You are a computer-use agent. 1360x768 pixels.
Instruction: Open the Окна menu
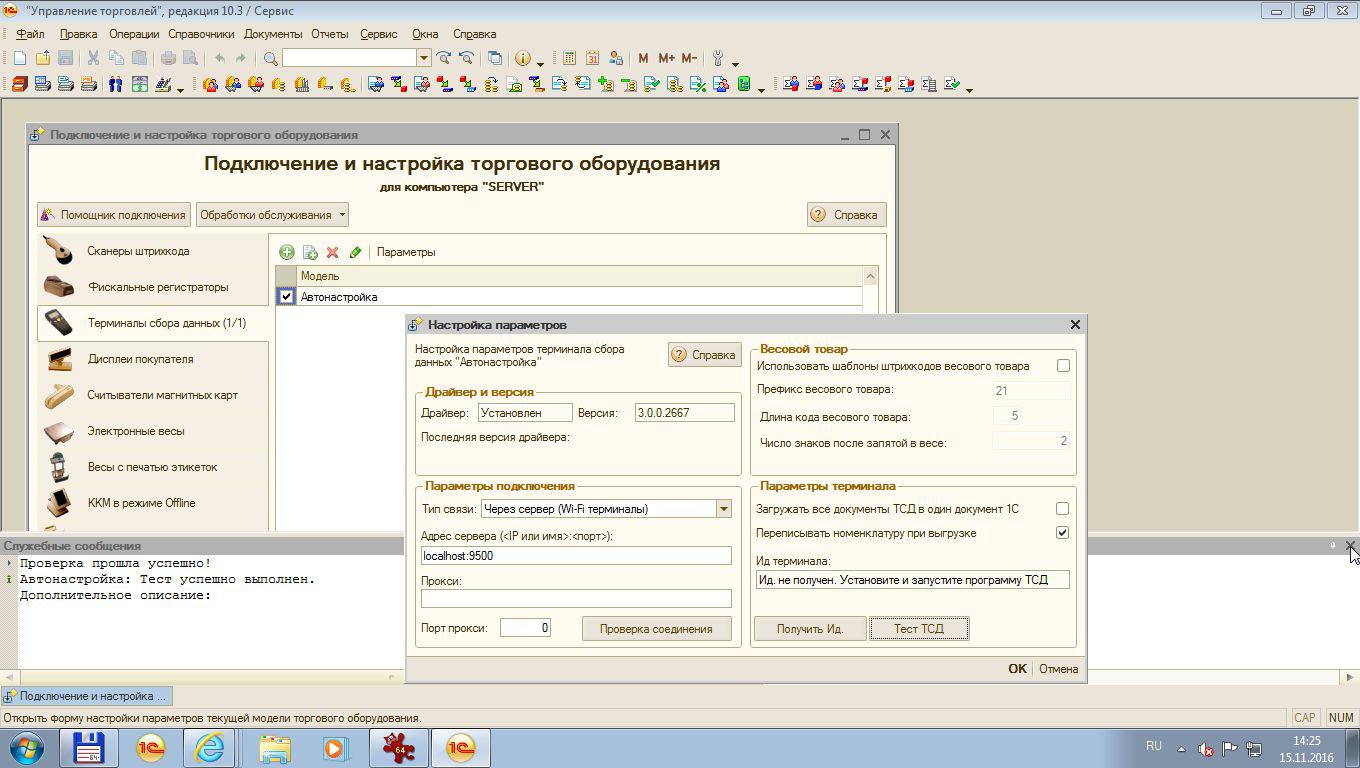click(x=425, y=34)
